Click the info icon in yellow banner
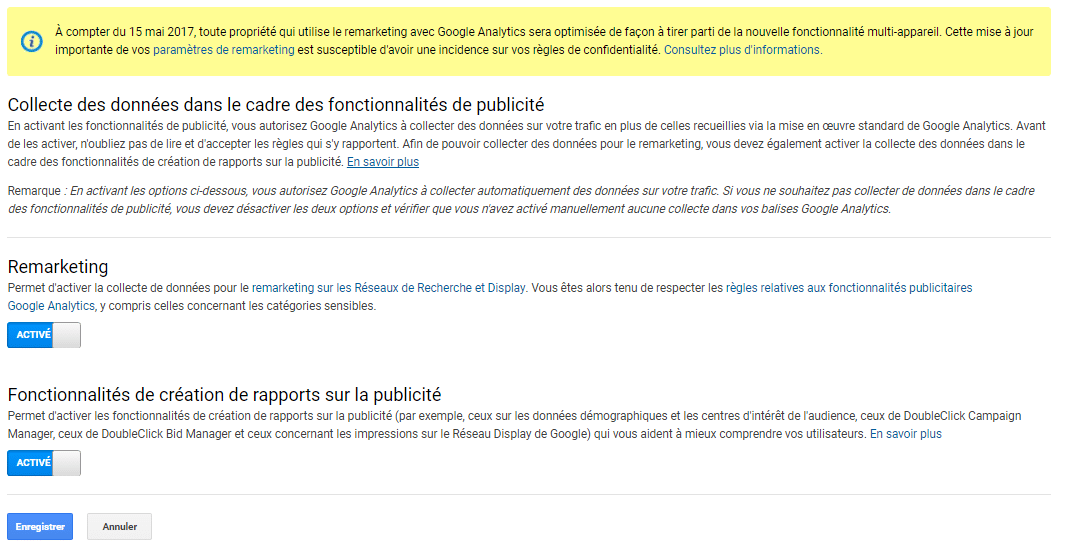The image size is (1065, 556). [31, 41]
